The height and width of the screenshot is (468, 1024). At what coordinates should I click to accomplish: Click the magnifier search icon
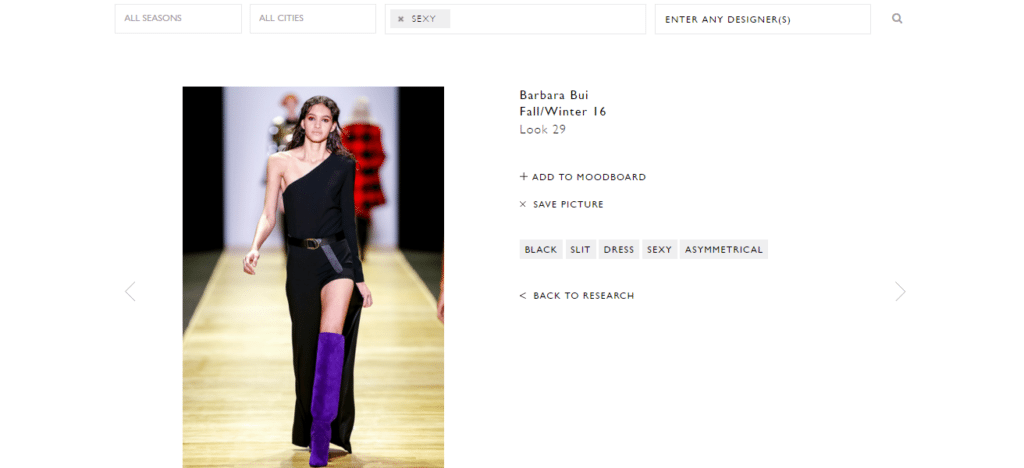897,18
